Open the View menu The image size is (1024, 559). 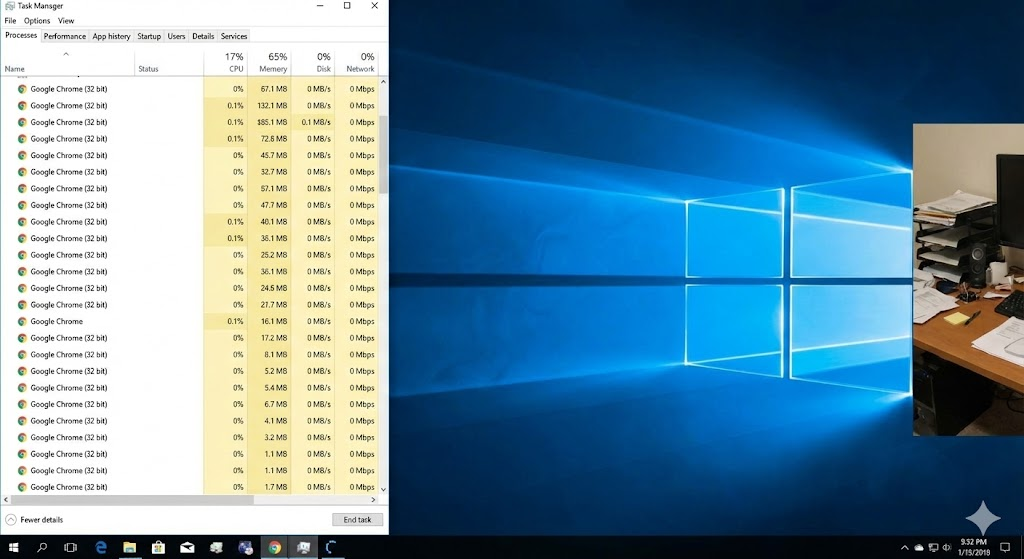tap(66, 21)
